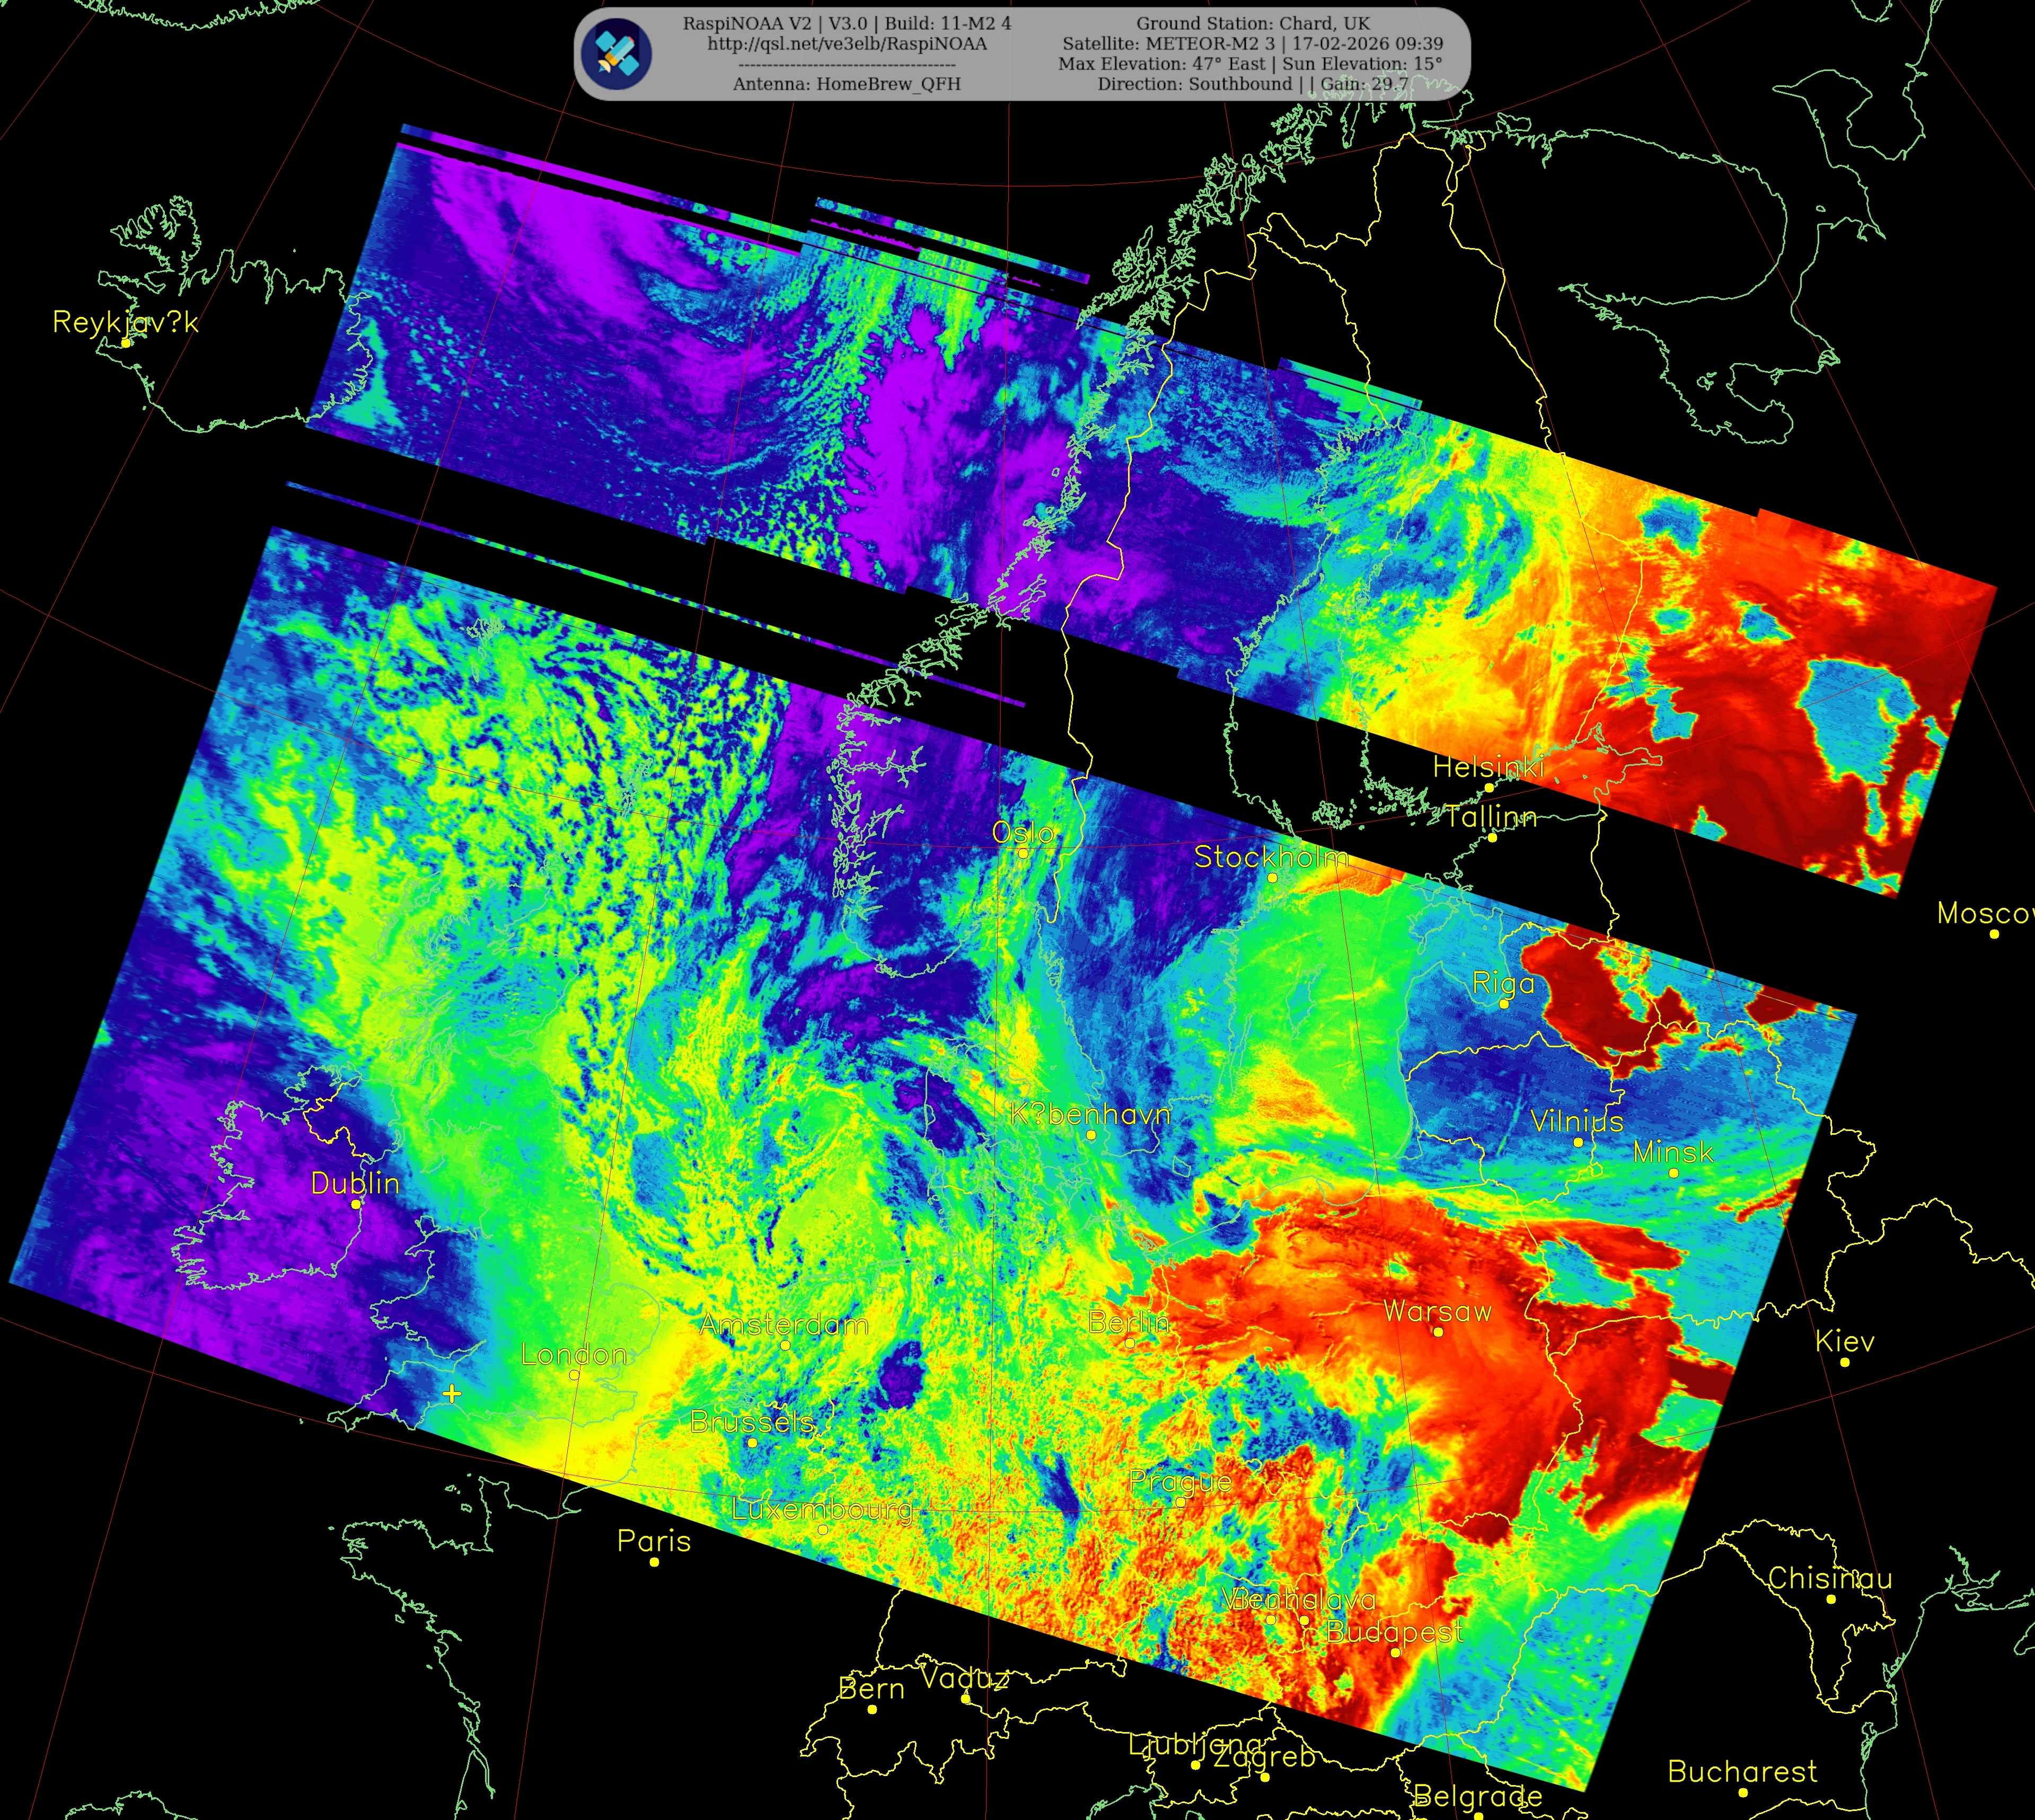Click the Stockholm city label
The height and width of the screenshot is (1820, 2035).
tap(1271, 857)
